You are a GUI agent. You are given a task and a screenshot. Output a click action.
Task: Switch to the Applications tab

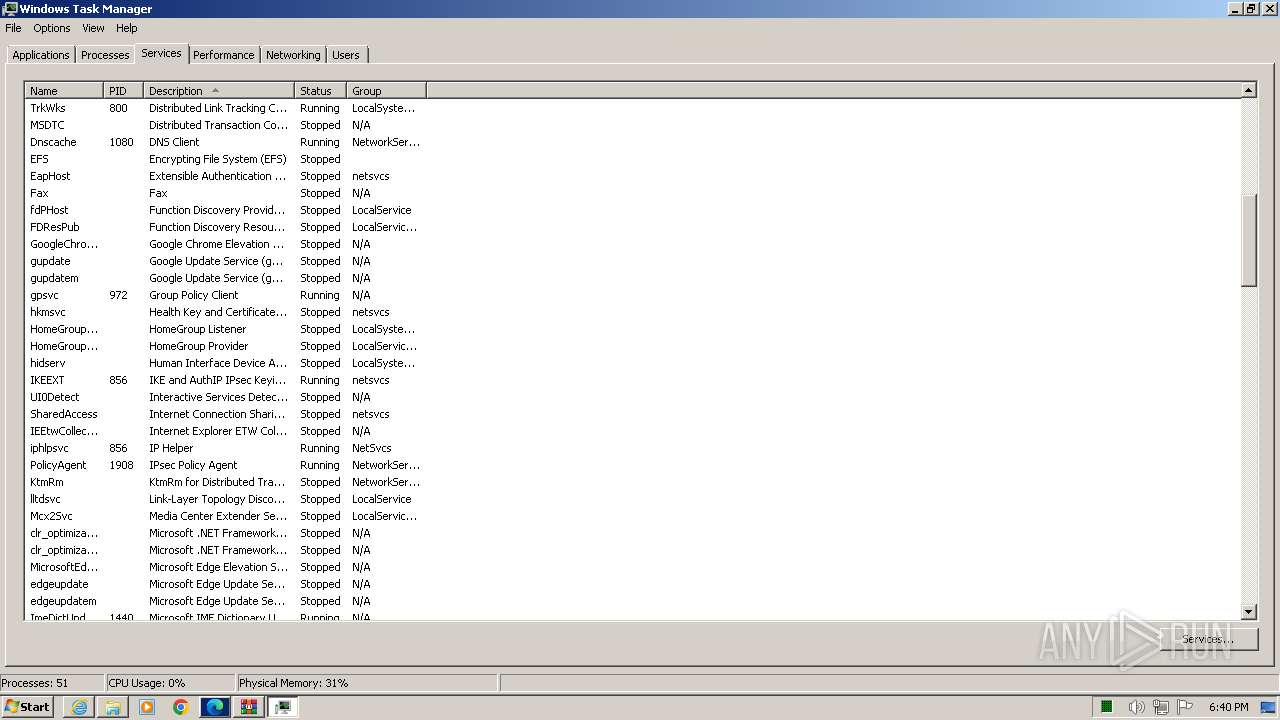41,55
